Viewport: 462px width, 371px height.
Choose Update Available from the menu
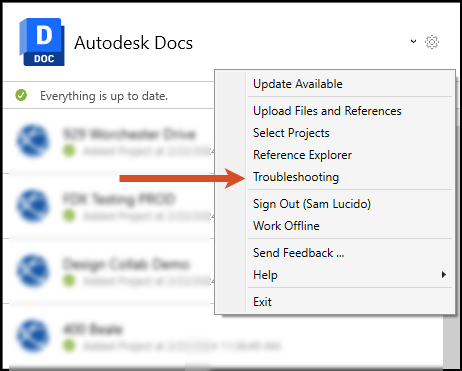pos(298,84)
